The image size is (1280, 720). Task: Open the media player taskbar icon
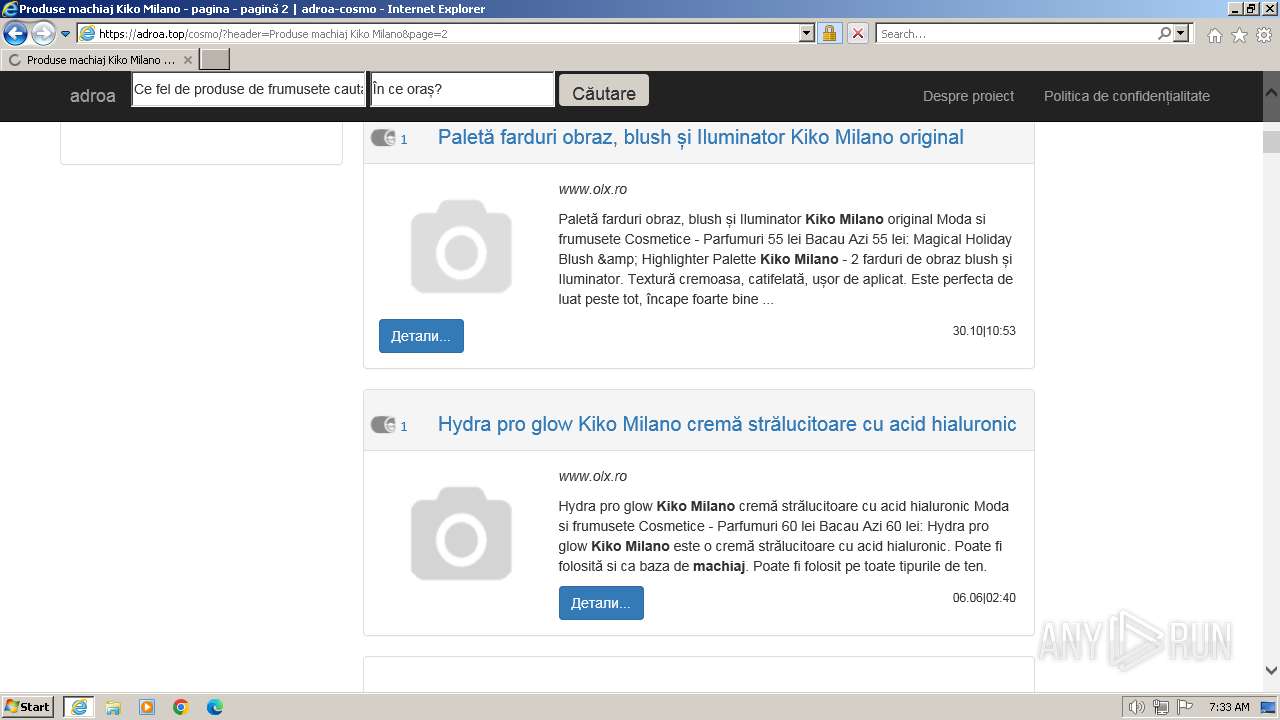(147, 707)
